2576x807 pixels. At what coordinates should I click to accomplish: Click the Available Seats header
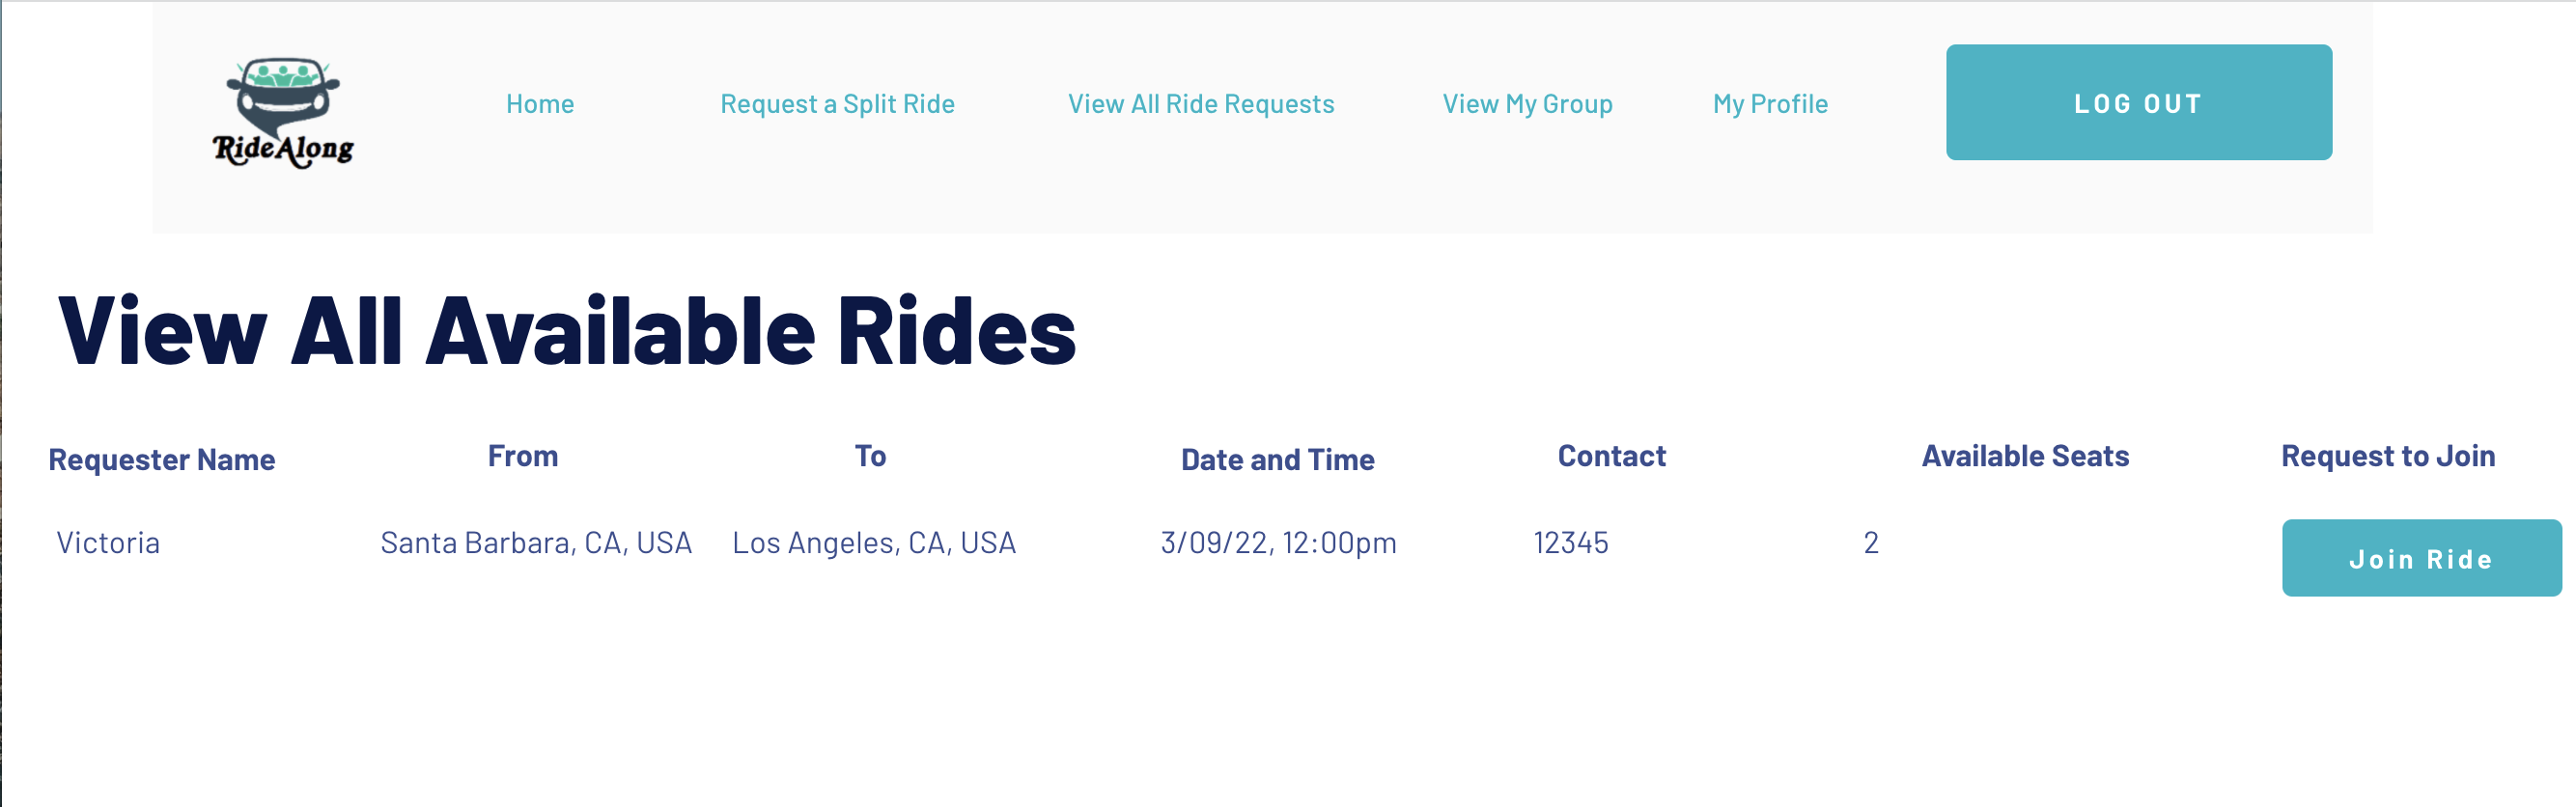(x=2024, y=456)
